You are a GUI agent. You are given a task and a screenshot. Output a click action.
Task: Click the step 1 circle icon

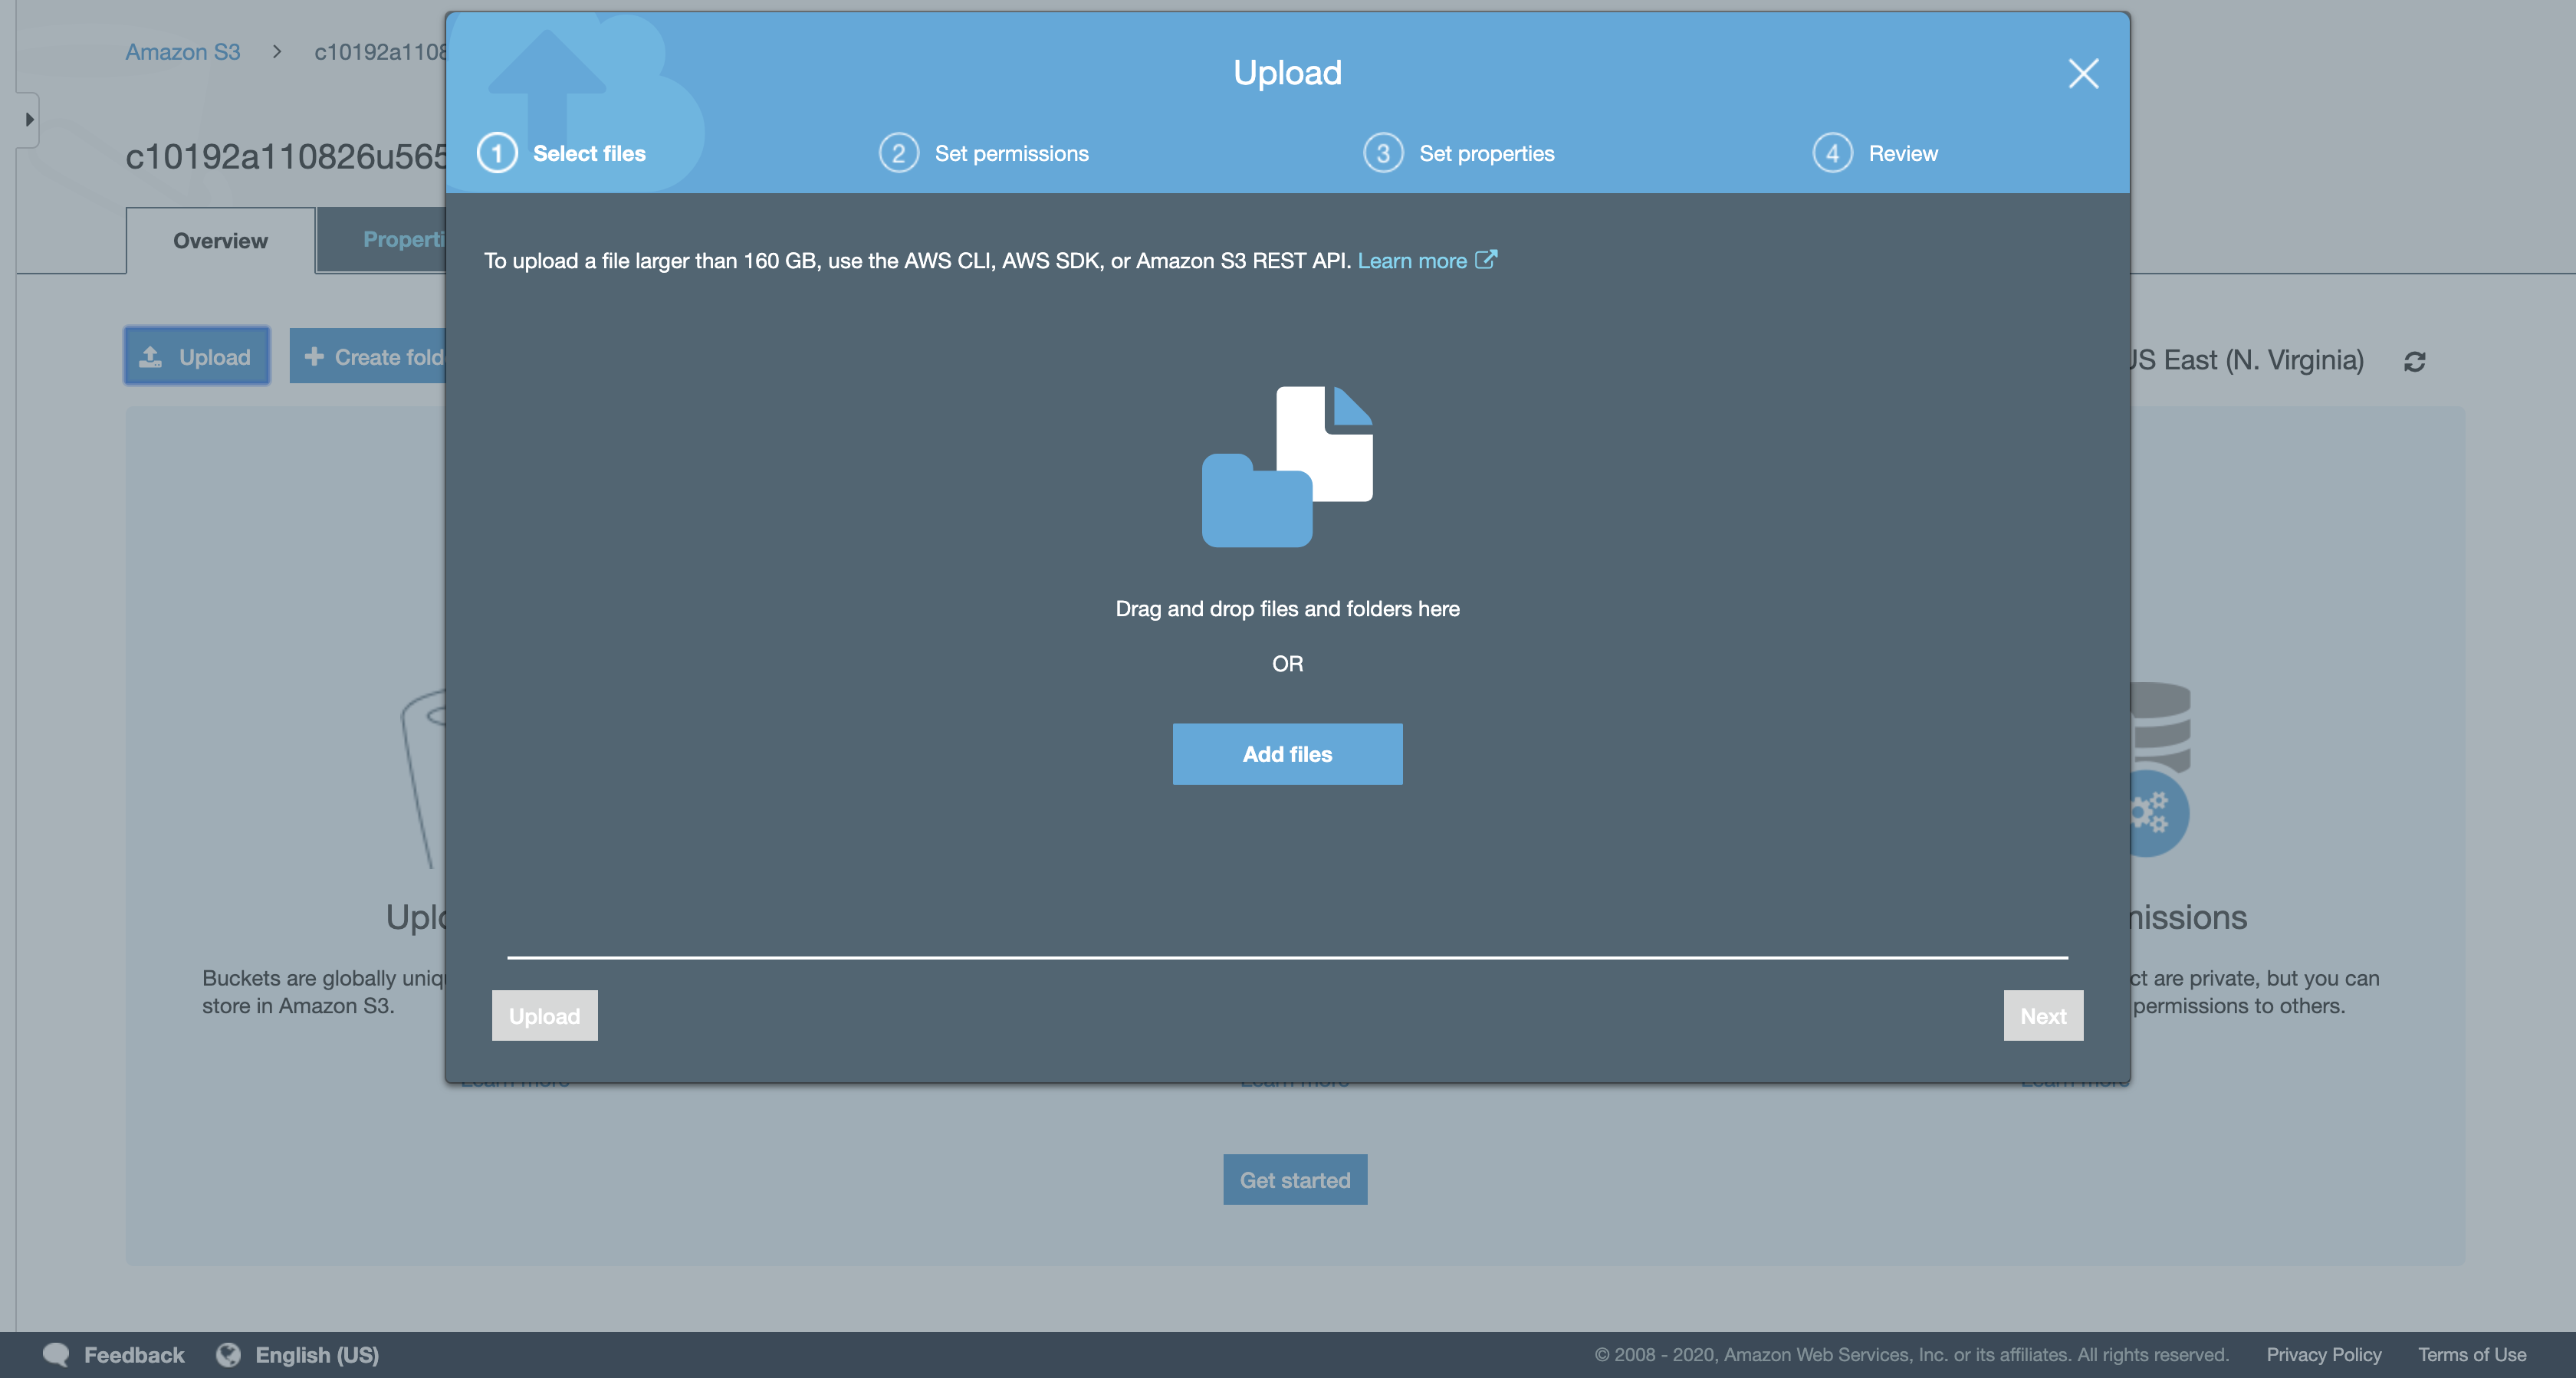497,153
